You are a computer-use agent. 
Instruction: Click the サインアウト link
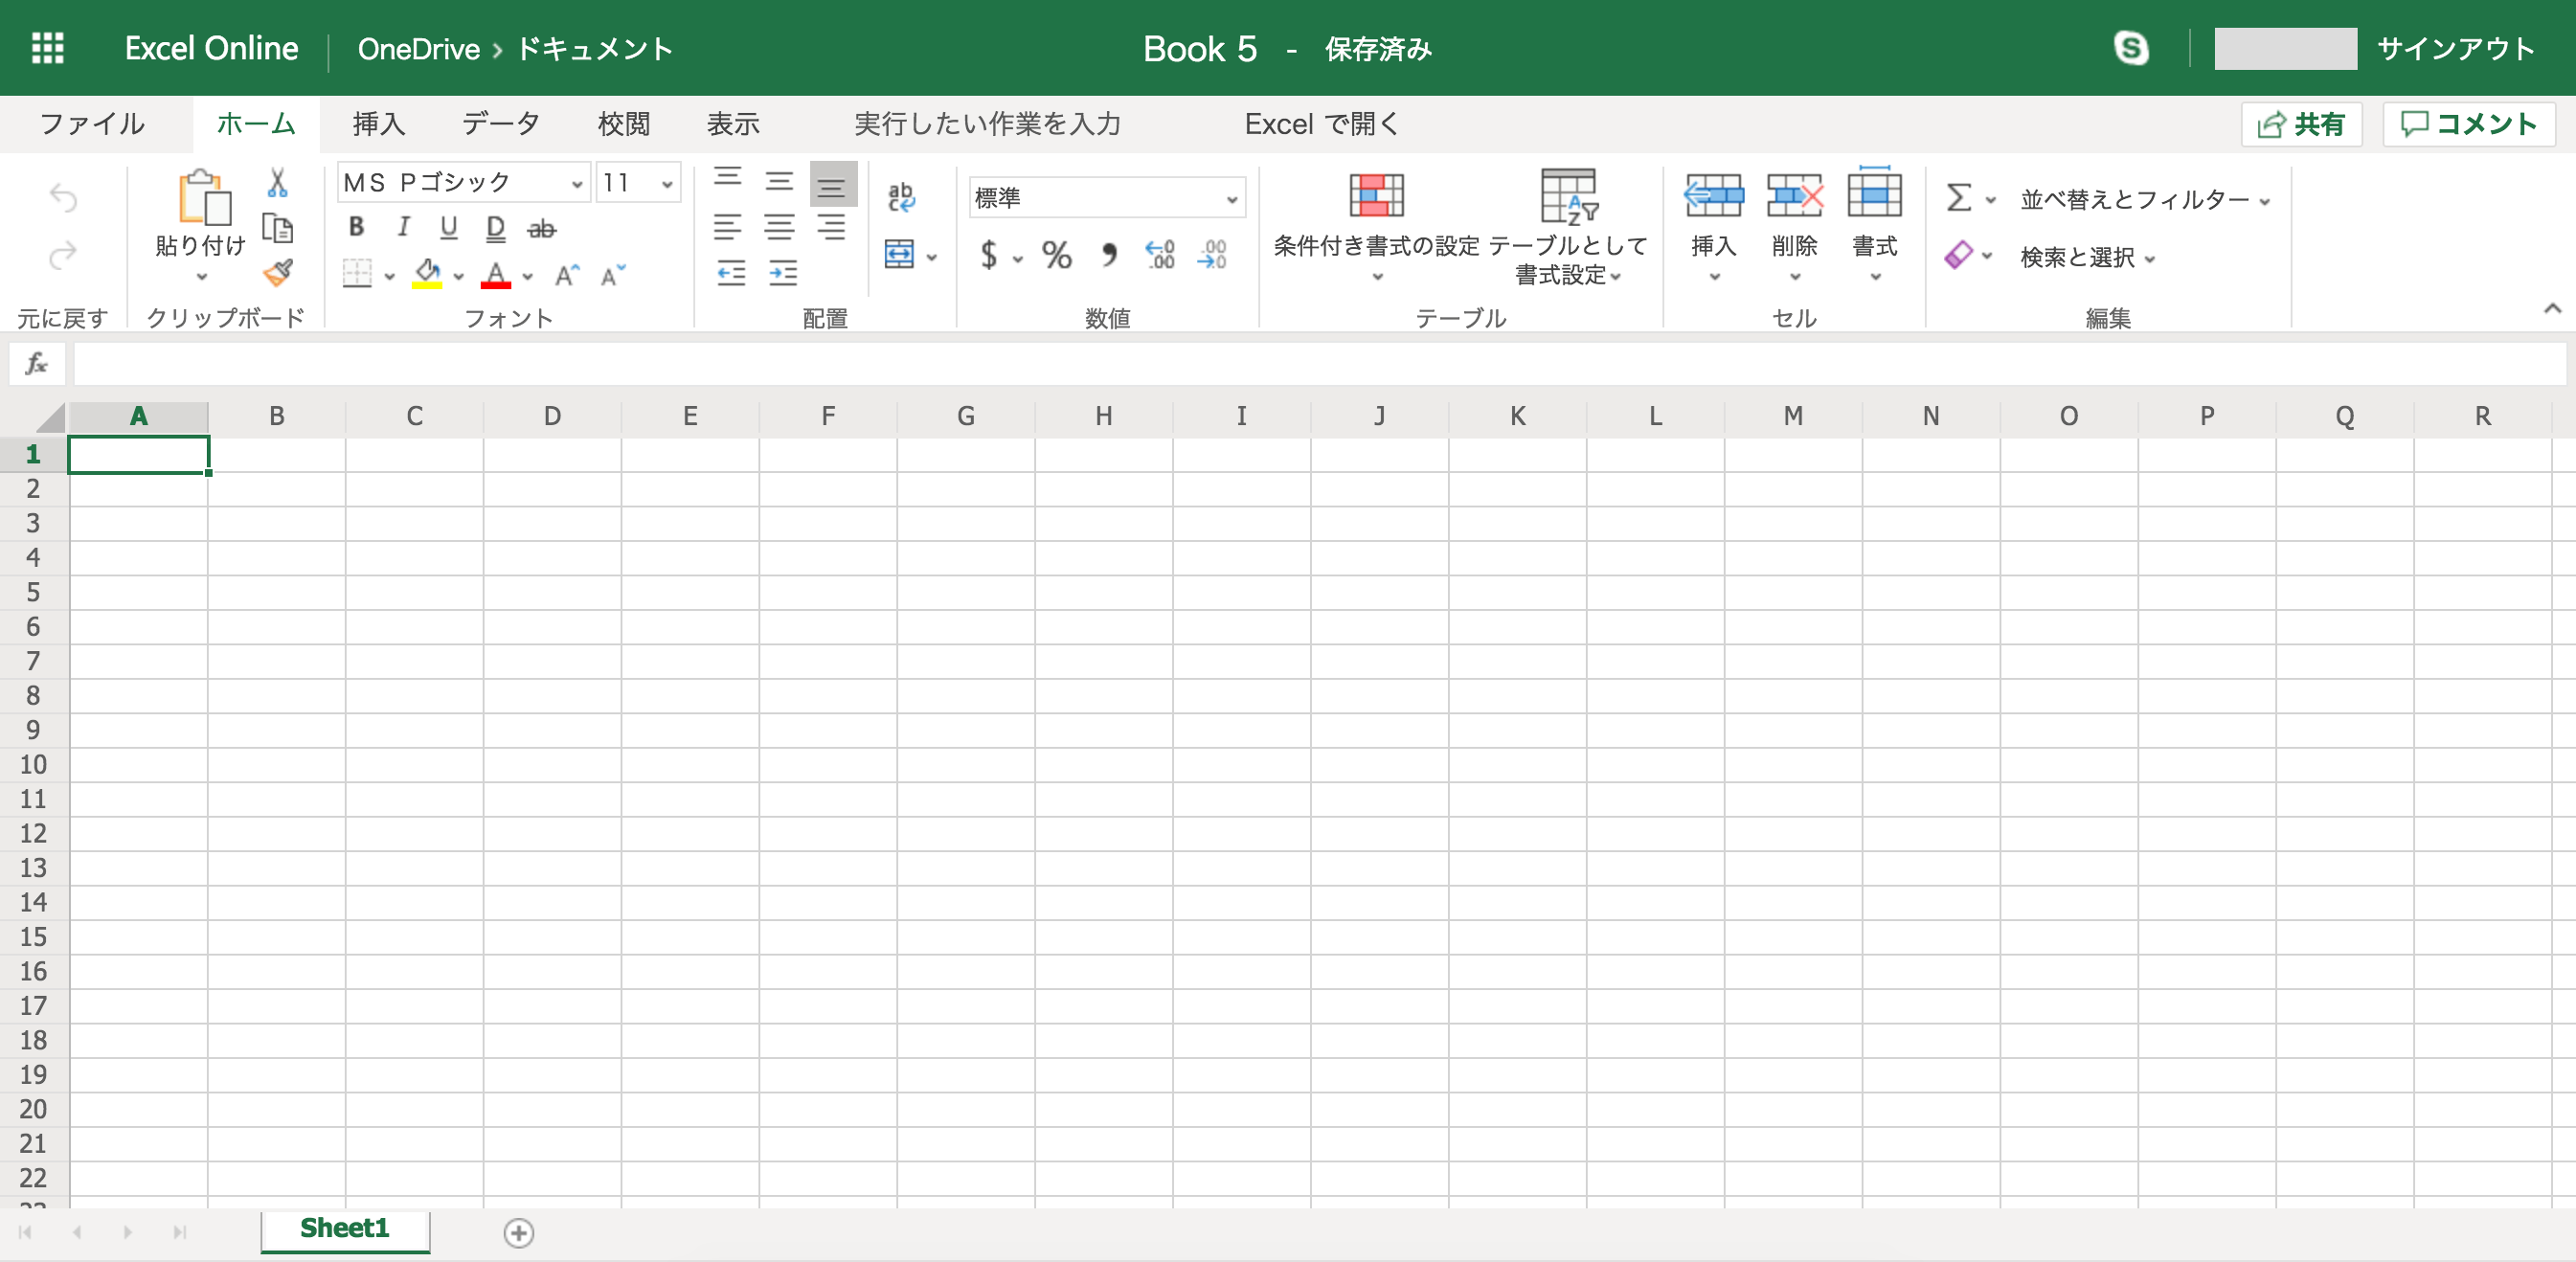[x=2455, y=48]
